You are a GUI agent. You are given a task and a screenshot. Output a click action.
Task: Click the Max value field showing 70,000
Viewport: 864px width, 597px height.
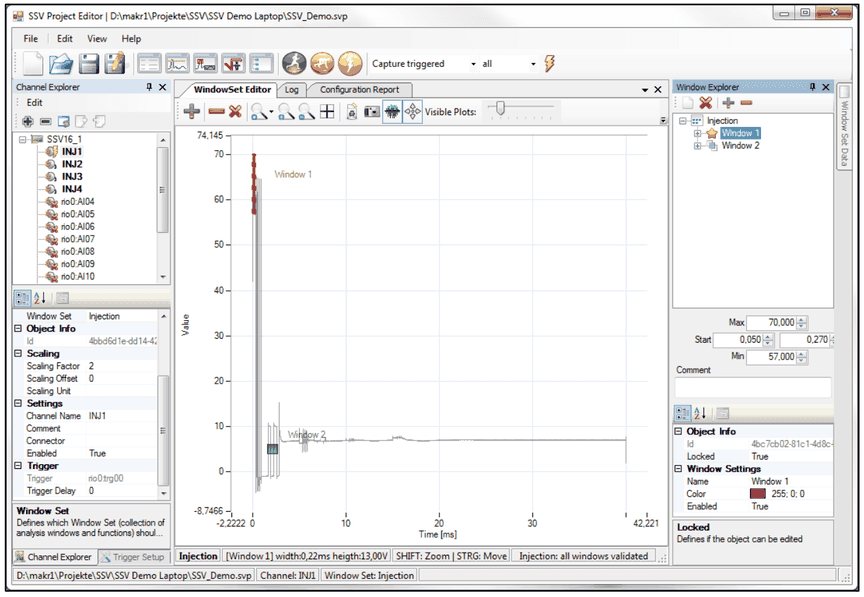[x=771, y=322]
